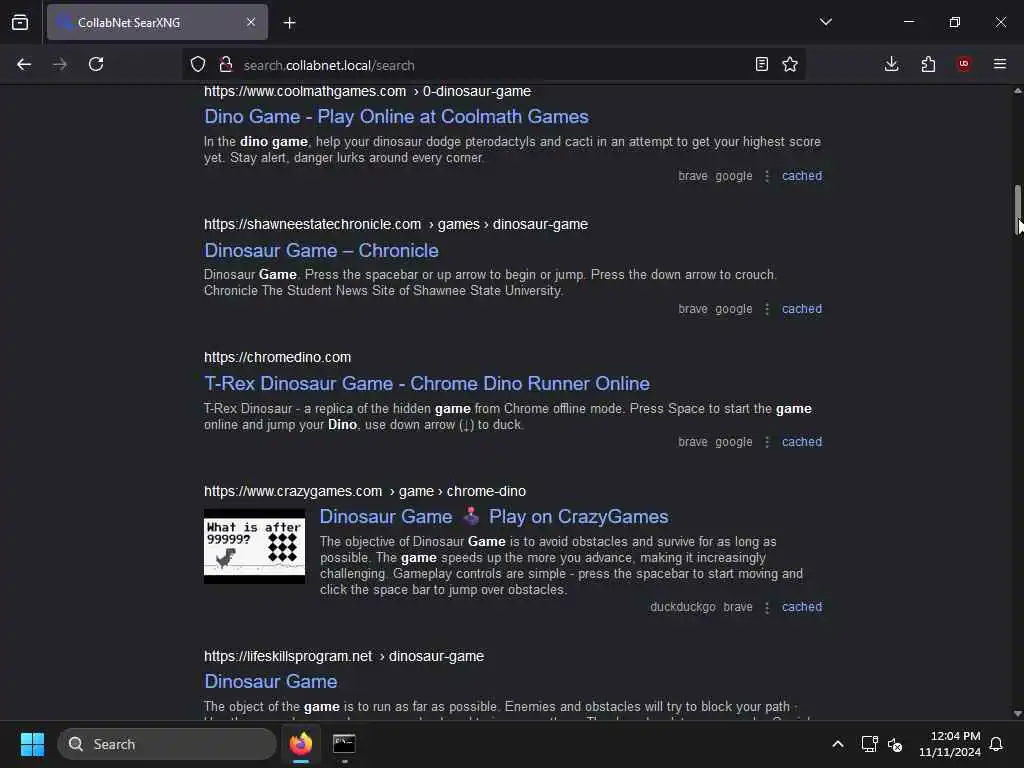Image resolution: width=1024 pixels, height=768 pixels.
Task: Click the taskbar Search box
Action: pyautogui.click(x=167, y=744)
